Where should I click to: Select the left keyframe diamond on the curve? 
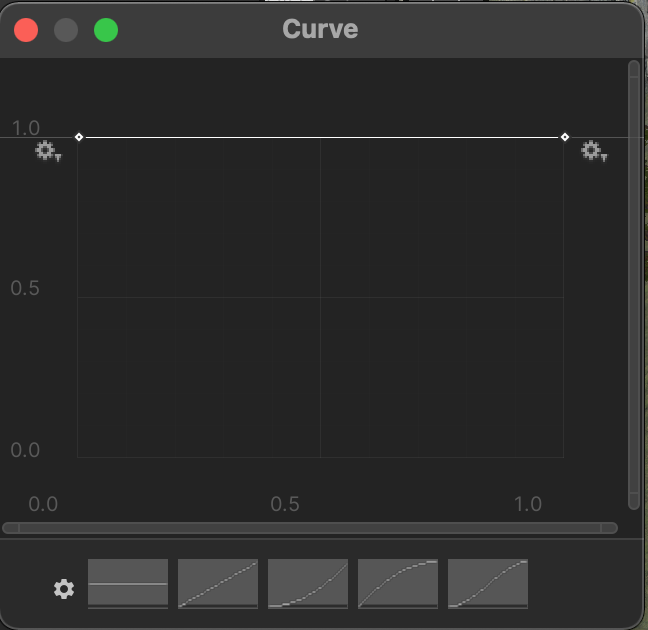pyautogui.click(x=79, y=137)
